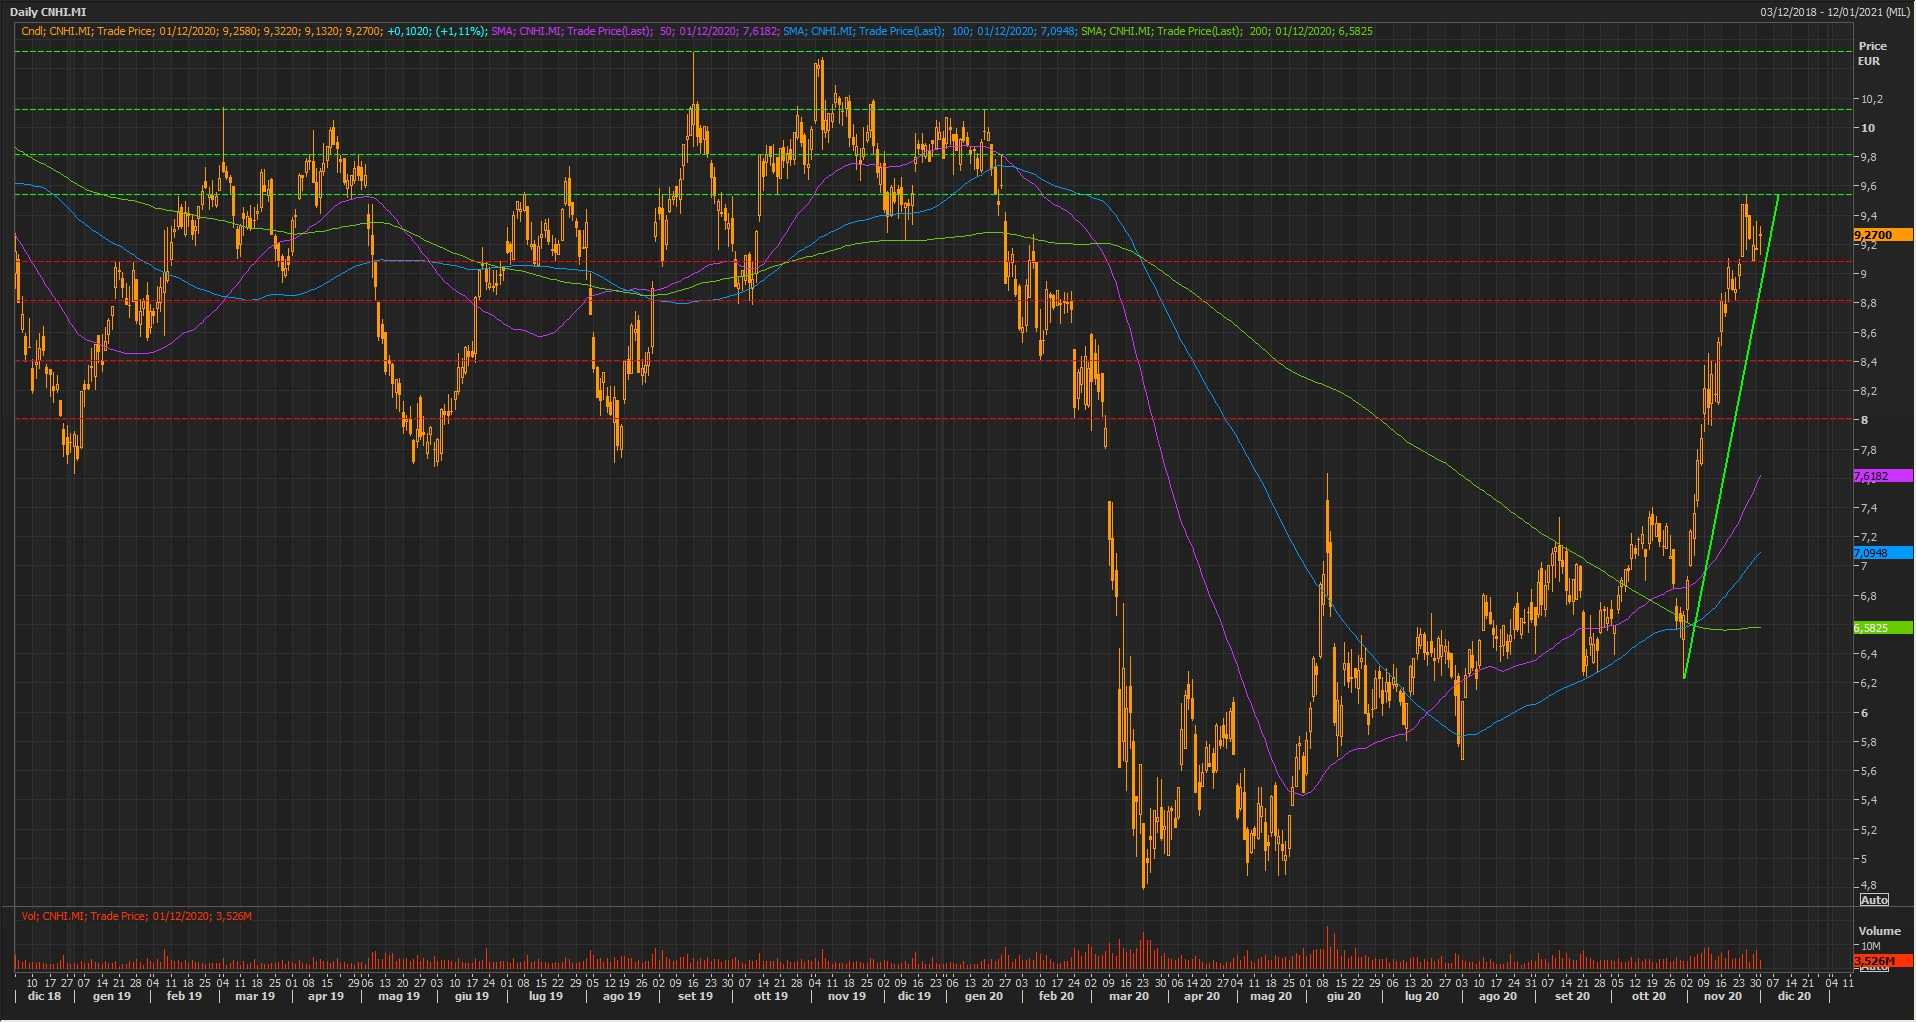Click the 8 price axis label
The width and height of the screenshot is (1916, 1022).
(1864, 420)
